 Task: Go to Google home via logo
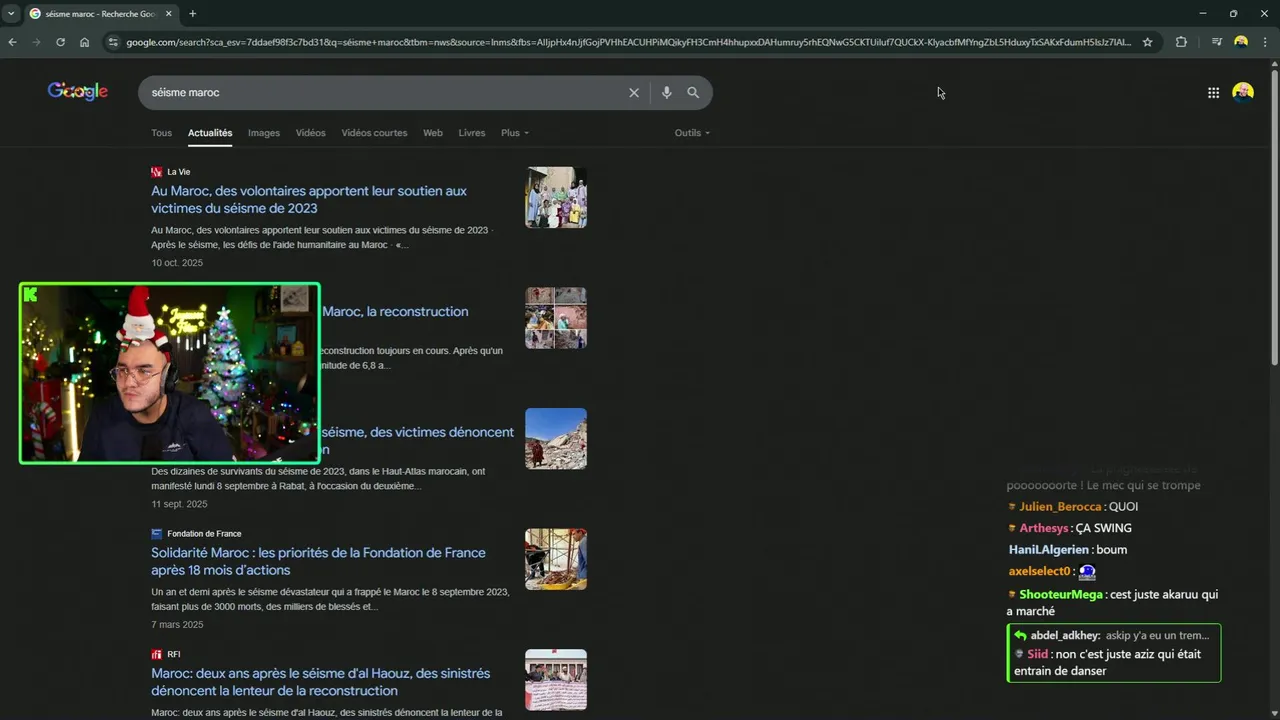click(78, 92)
